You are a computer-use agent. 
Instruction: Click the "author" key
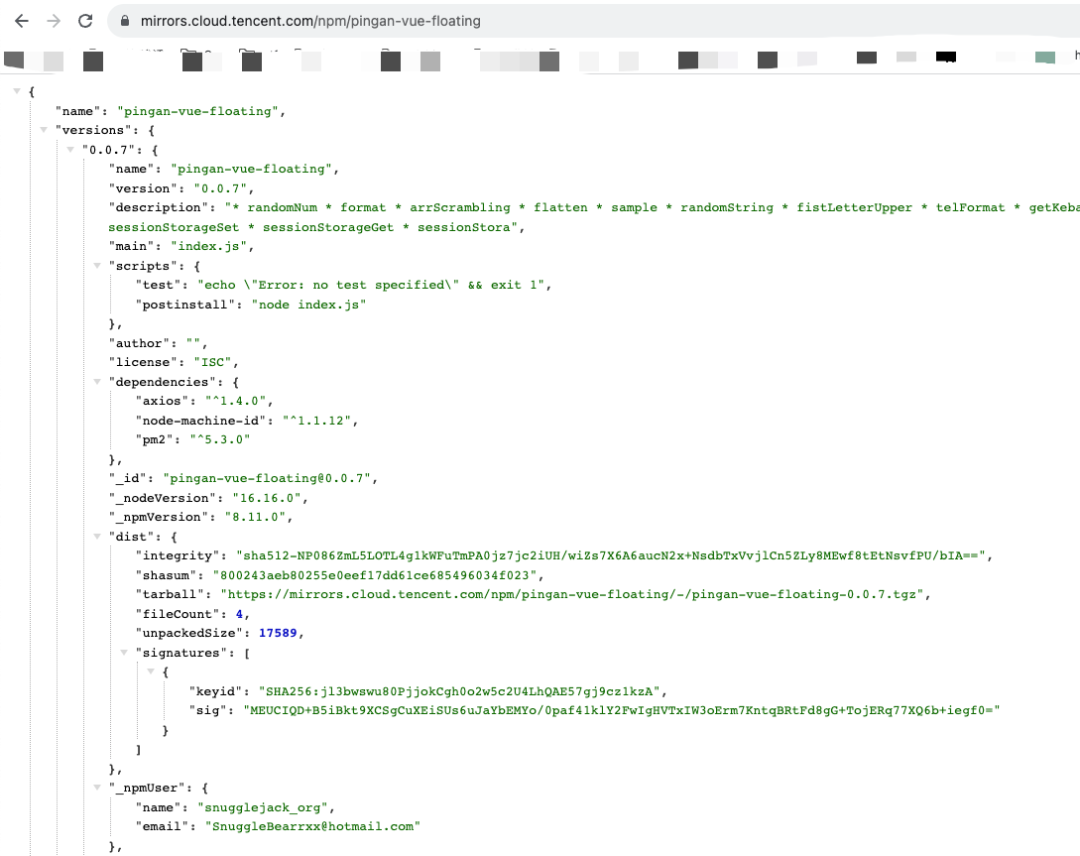click(x=138, y=343)
